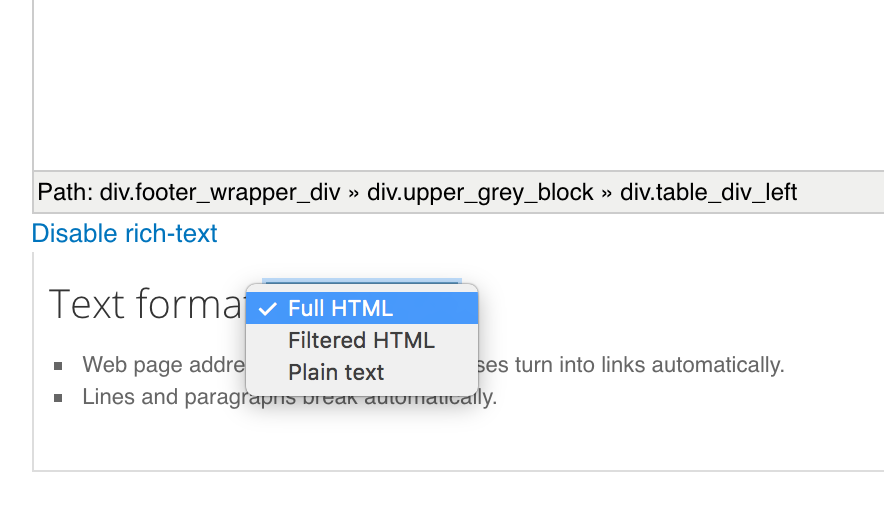Click the square bullet before Web page
This screenshot has width=884, height=506.
click(58, 366)
